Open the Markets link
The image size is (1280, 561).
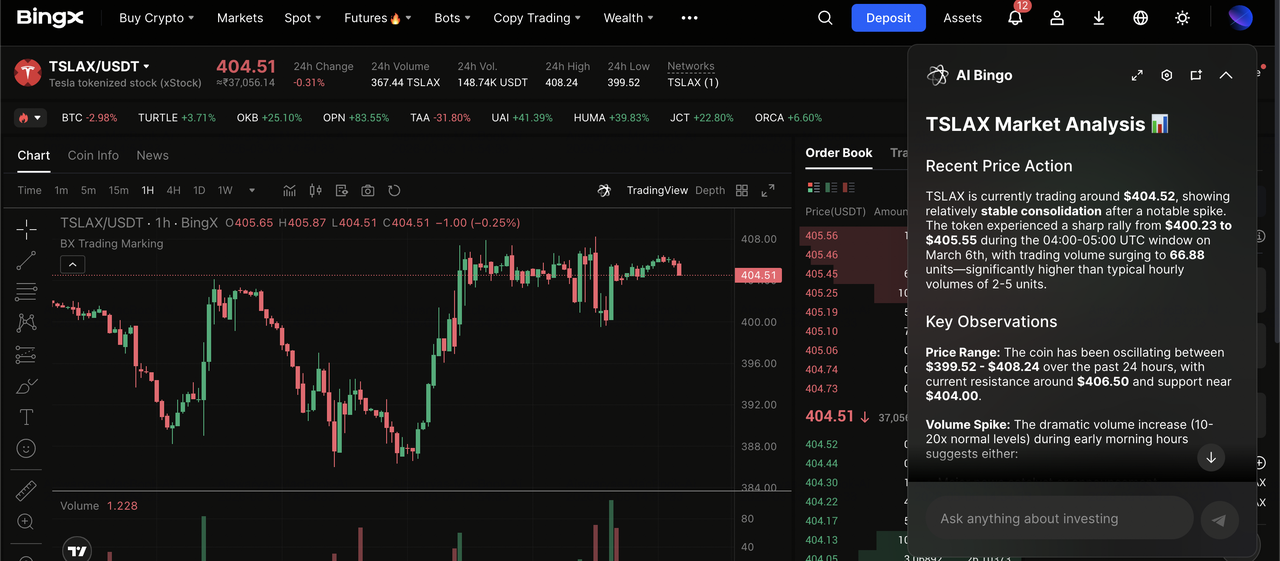pyautogui.click(x=240, y=18)
